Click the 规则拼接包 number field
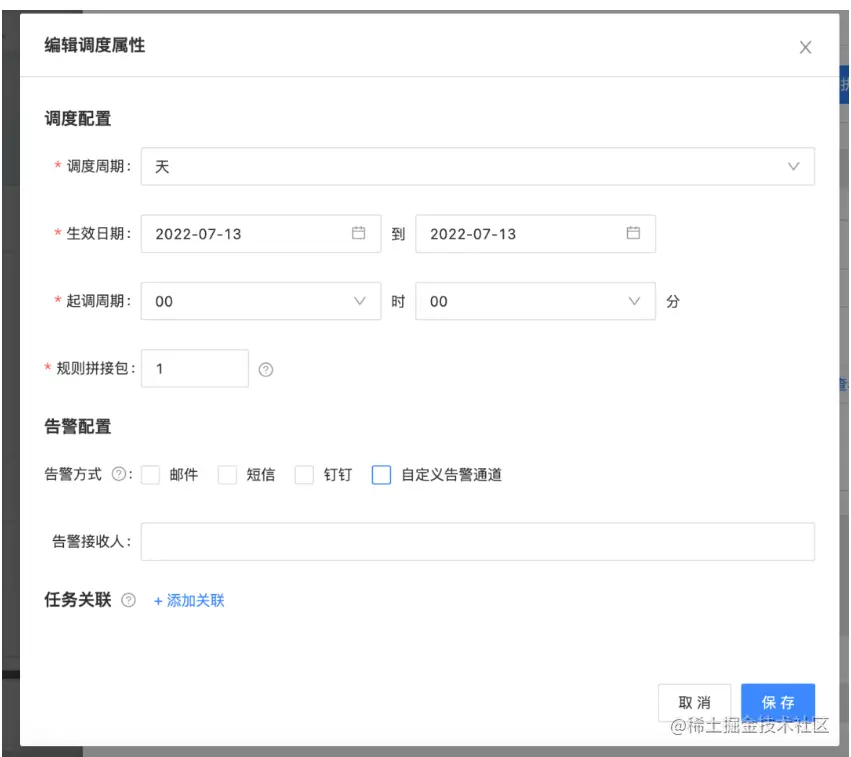The image size is (851, 757). 195,368
